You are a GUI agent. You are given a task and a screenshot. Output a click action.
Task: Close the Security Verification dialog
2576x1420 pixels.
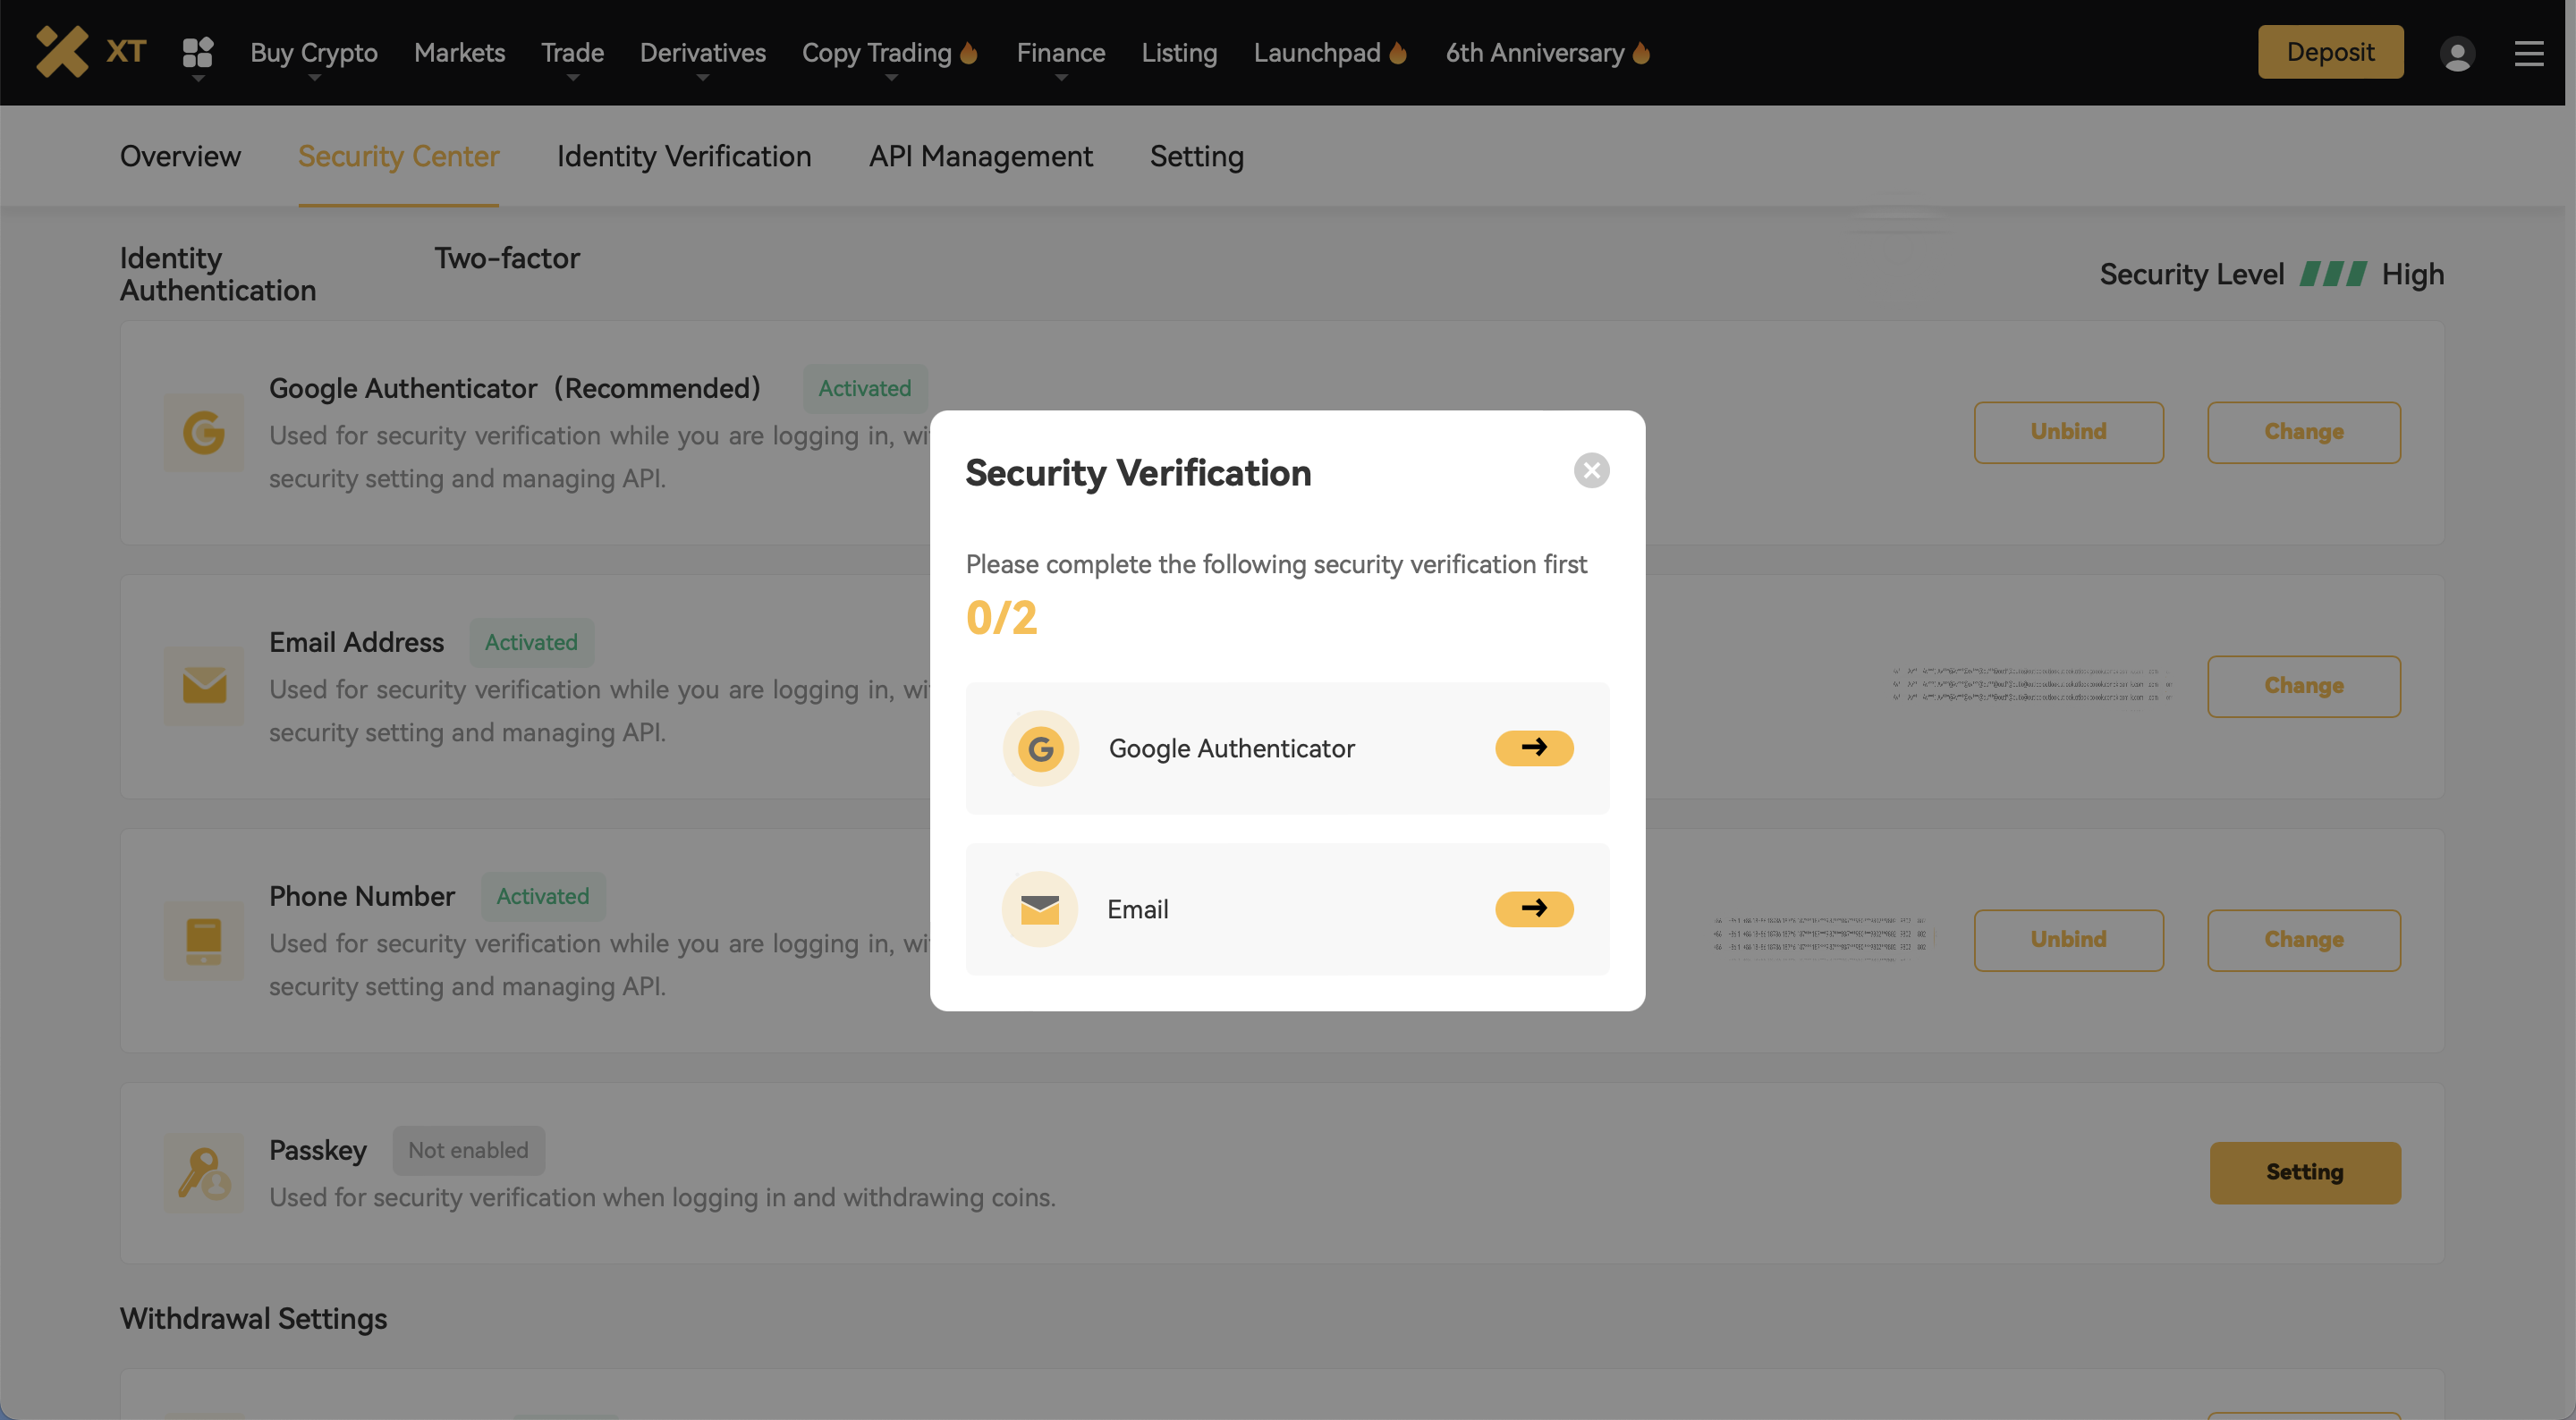1591,471
